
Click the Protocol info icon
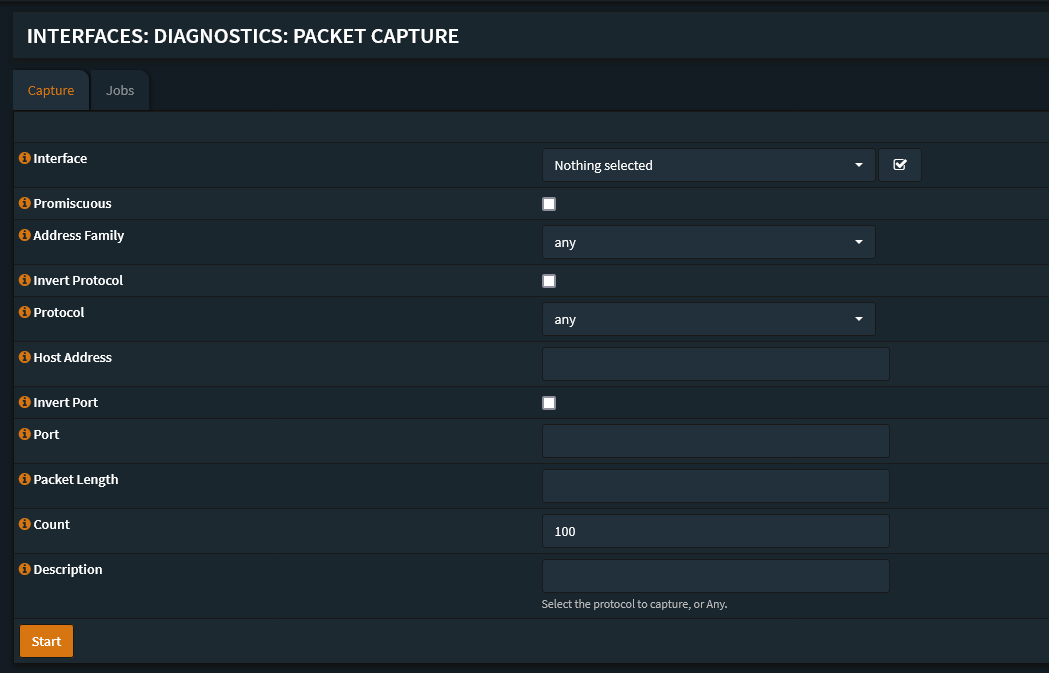point(22,312)
